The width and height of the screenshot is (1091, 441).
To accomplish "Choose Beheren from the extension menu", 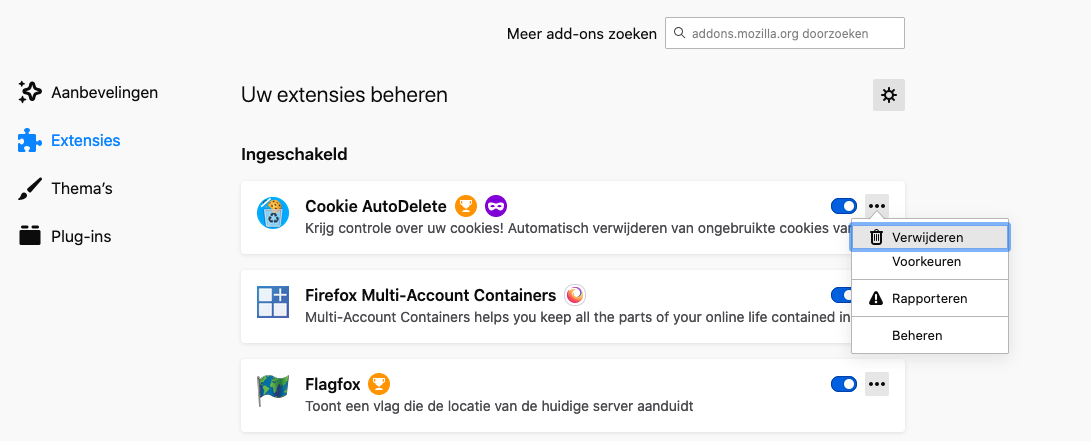I will (917, 335).
